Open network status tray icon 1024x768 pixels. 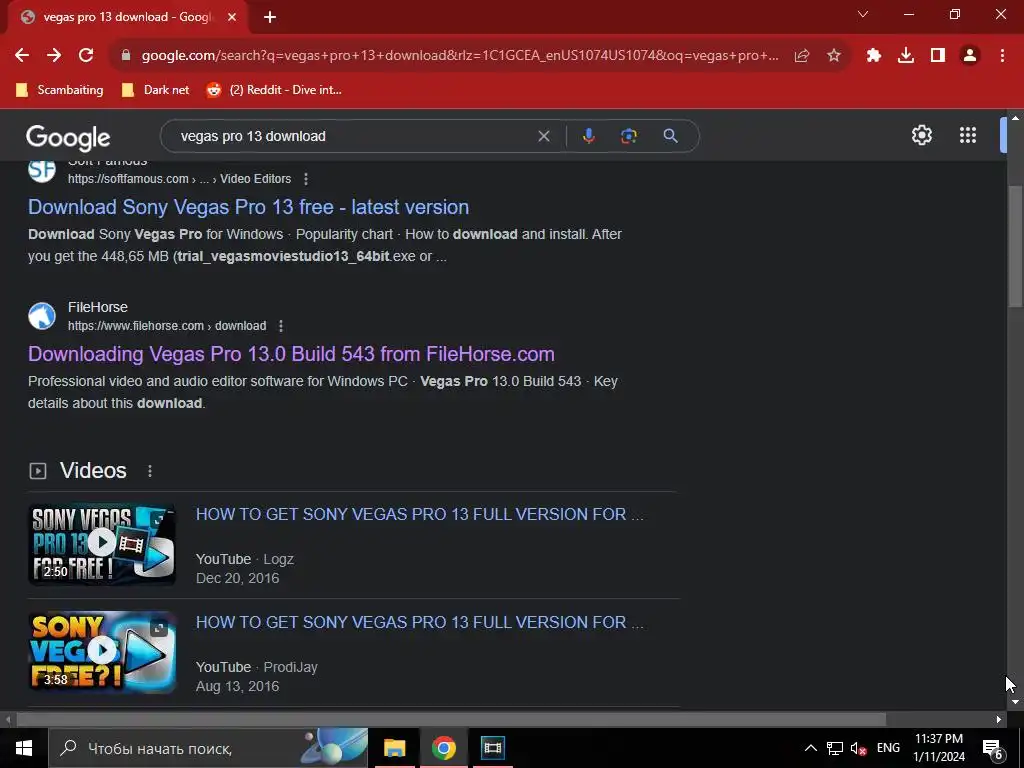pyautogui.click(x=835, y=748)
